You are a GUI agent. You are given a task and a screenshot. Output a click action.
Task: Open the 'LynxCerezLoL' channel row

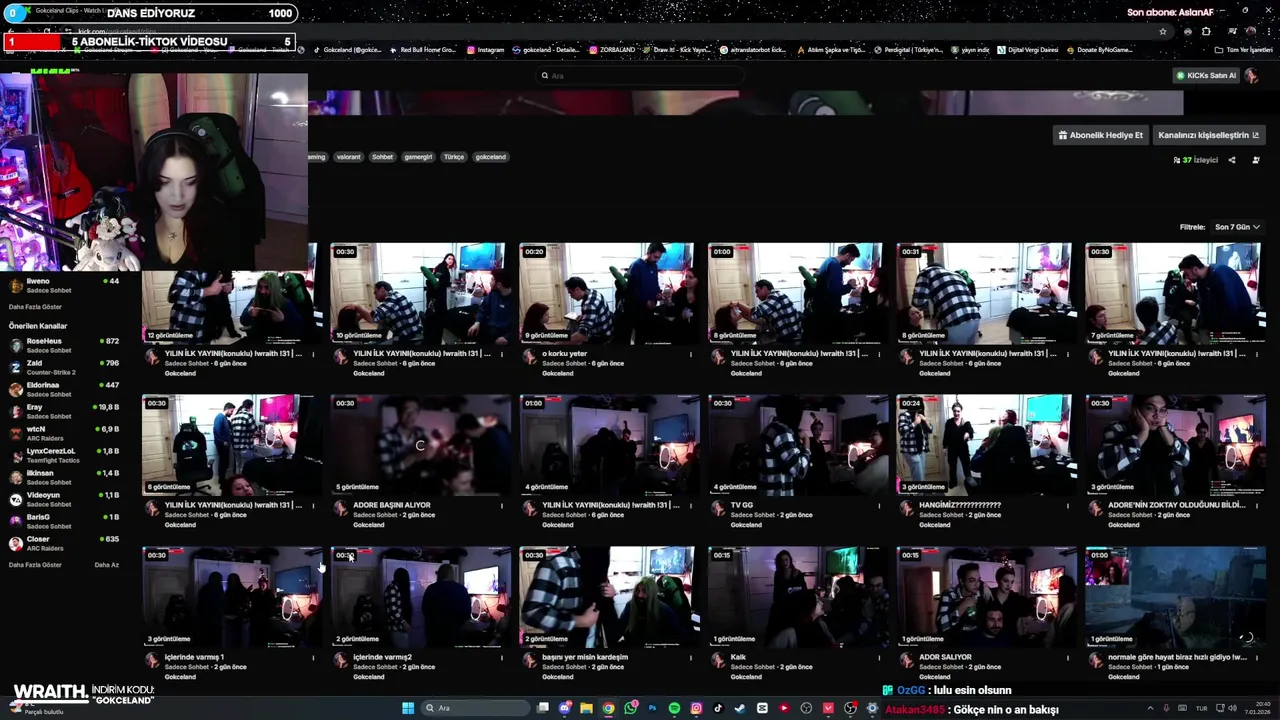pos(64,455)
